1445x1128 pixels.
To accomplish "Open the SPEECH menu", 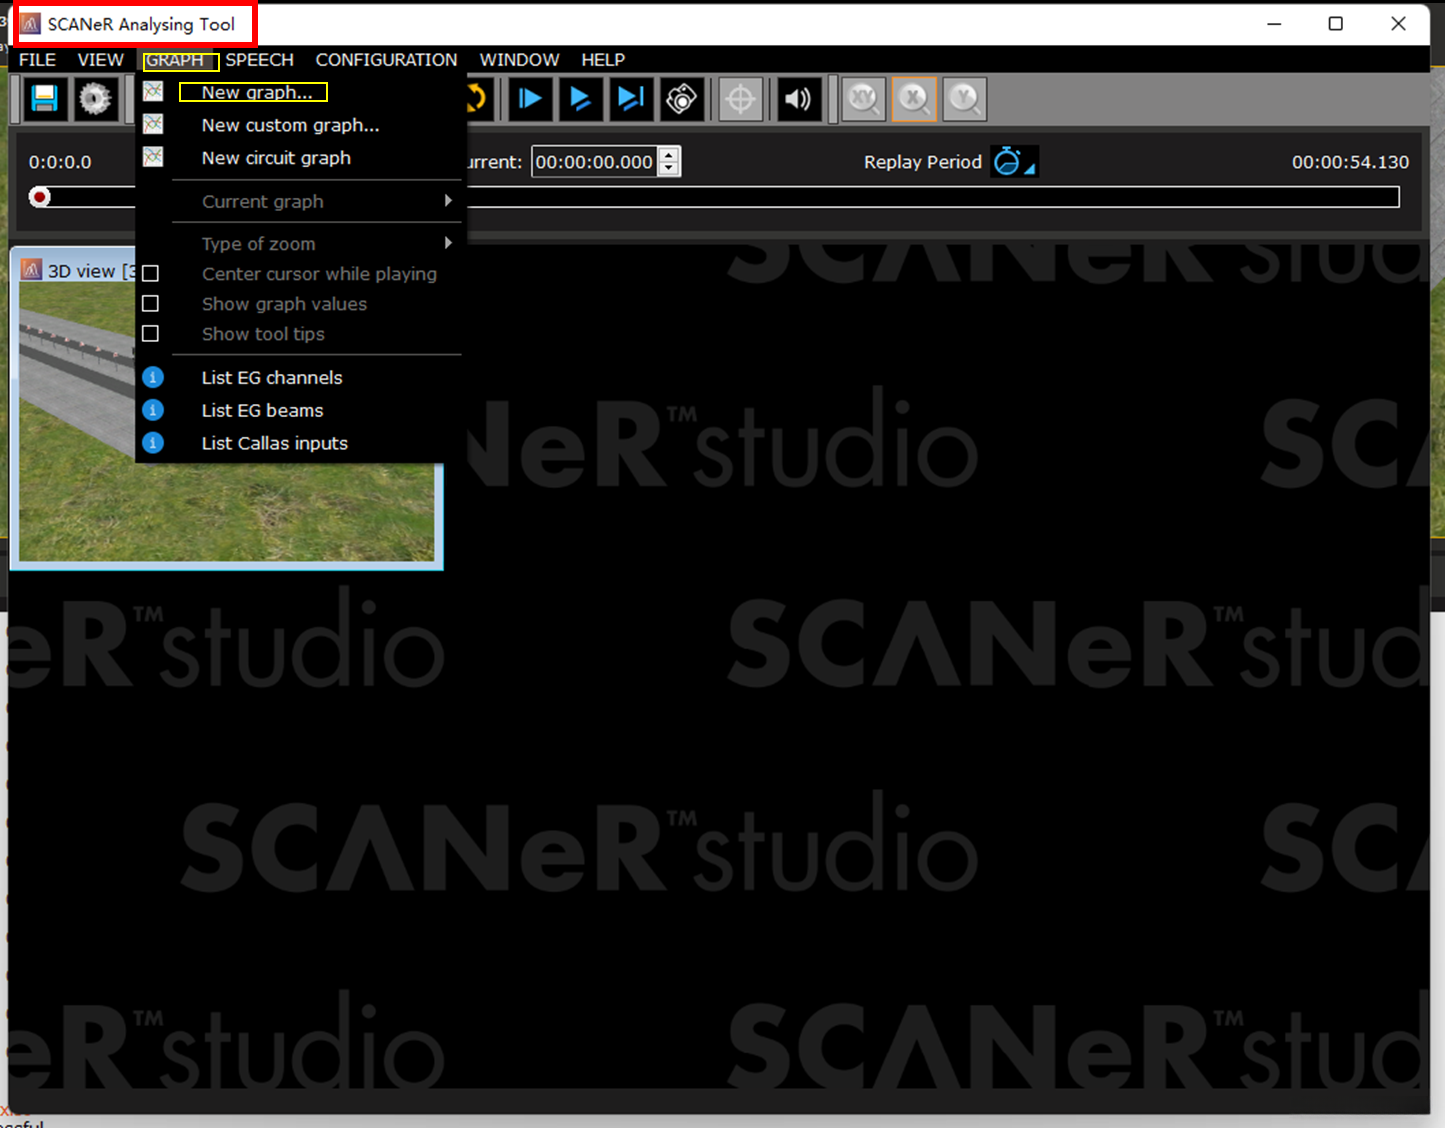I will point(260,60).
